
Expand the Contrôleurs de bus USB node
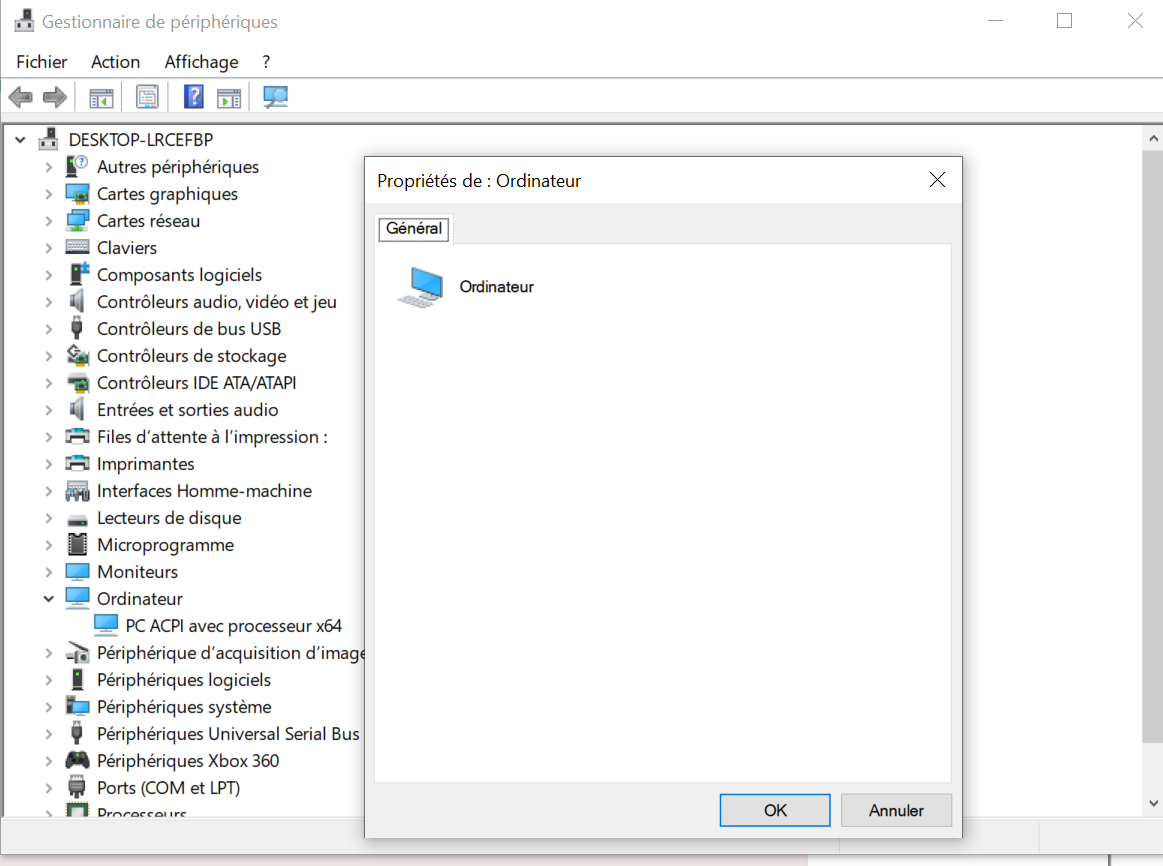coord(48,329)
